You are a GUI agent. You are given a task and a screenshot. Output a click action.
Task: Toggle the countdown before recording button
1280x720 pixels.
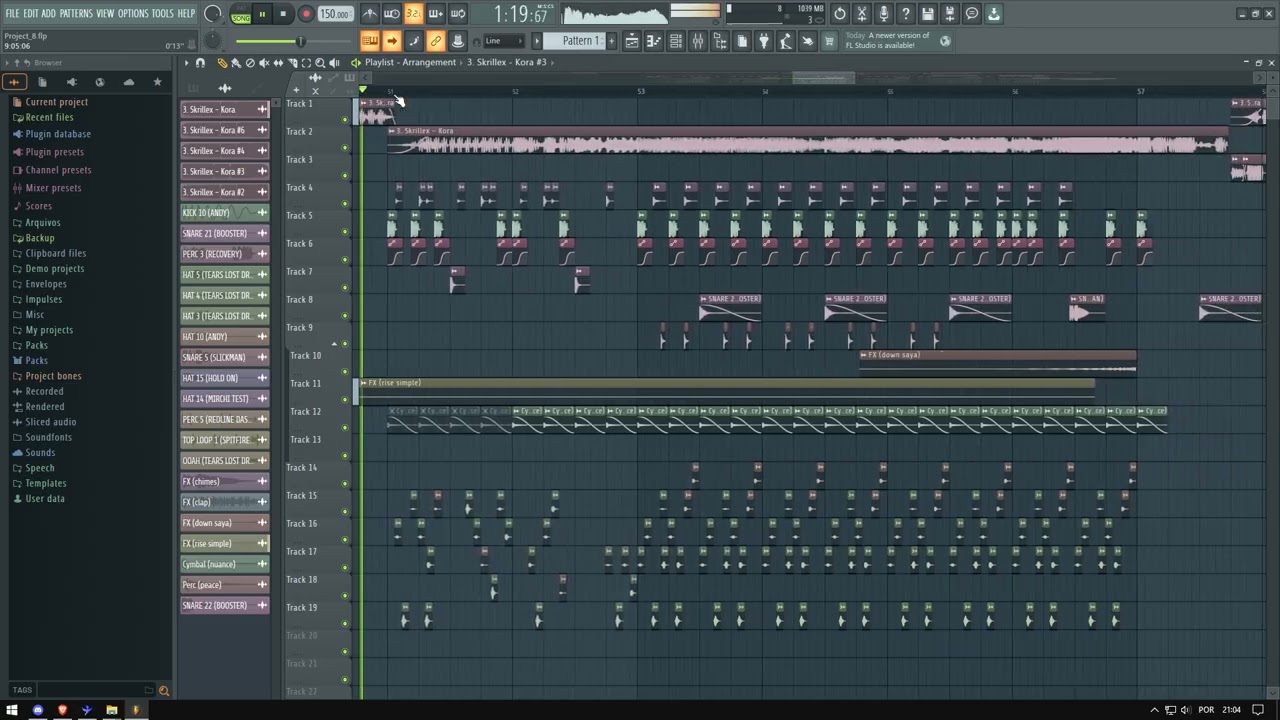[413, 14]
